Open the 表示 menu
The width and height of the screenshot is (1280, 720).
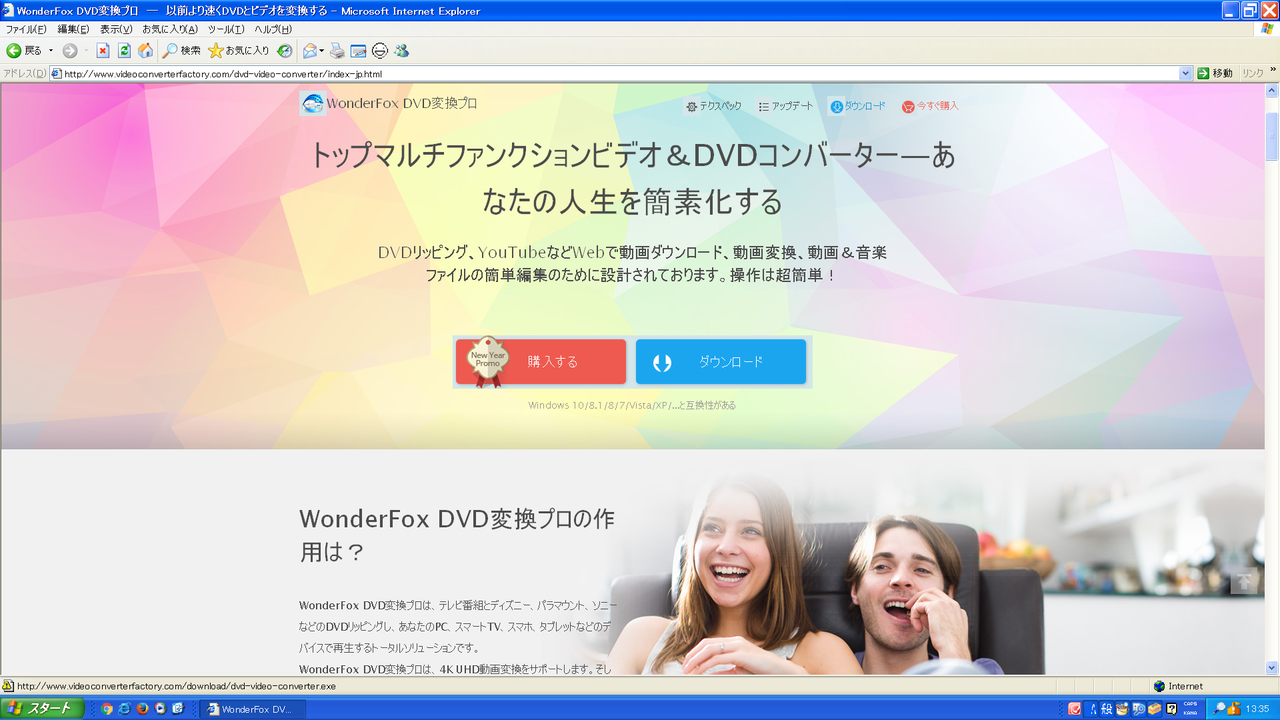(116, 29)
